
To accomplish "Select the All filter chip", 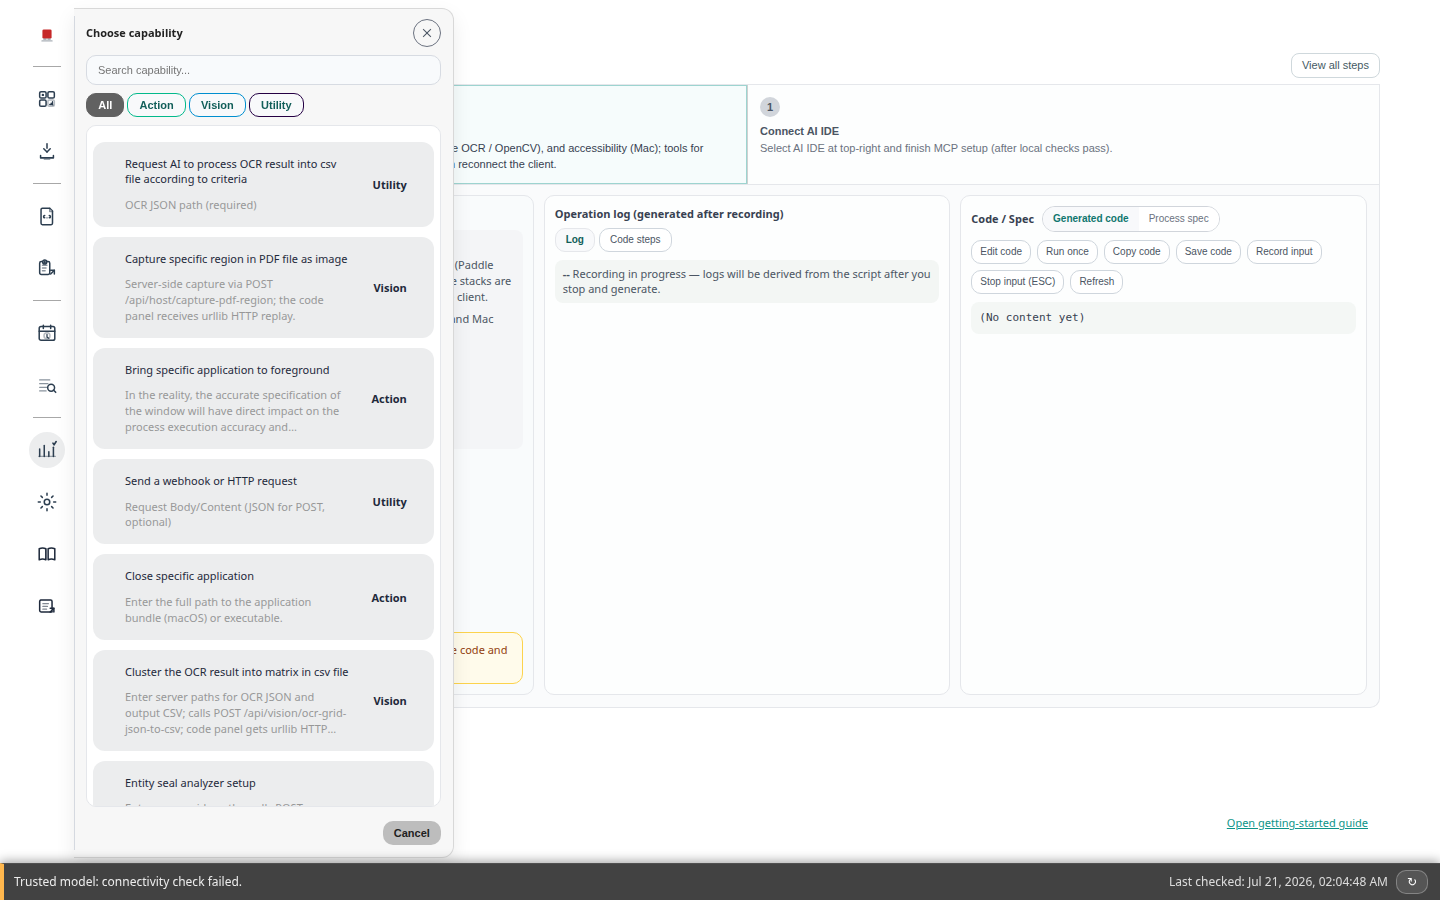I will (x=105, y=105).
